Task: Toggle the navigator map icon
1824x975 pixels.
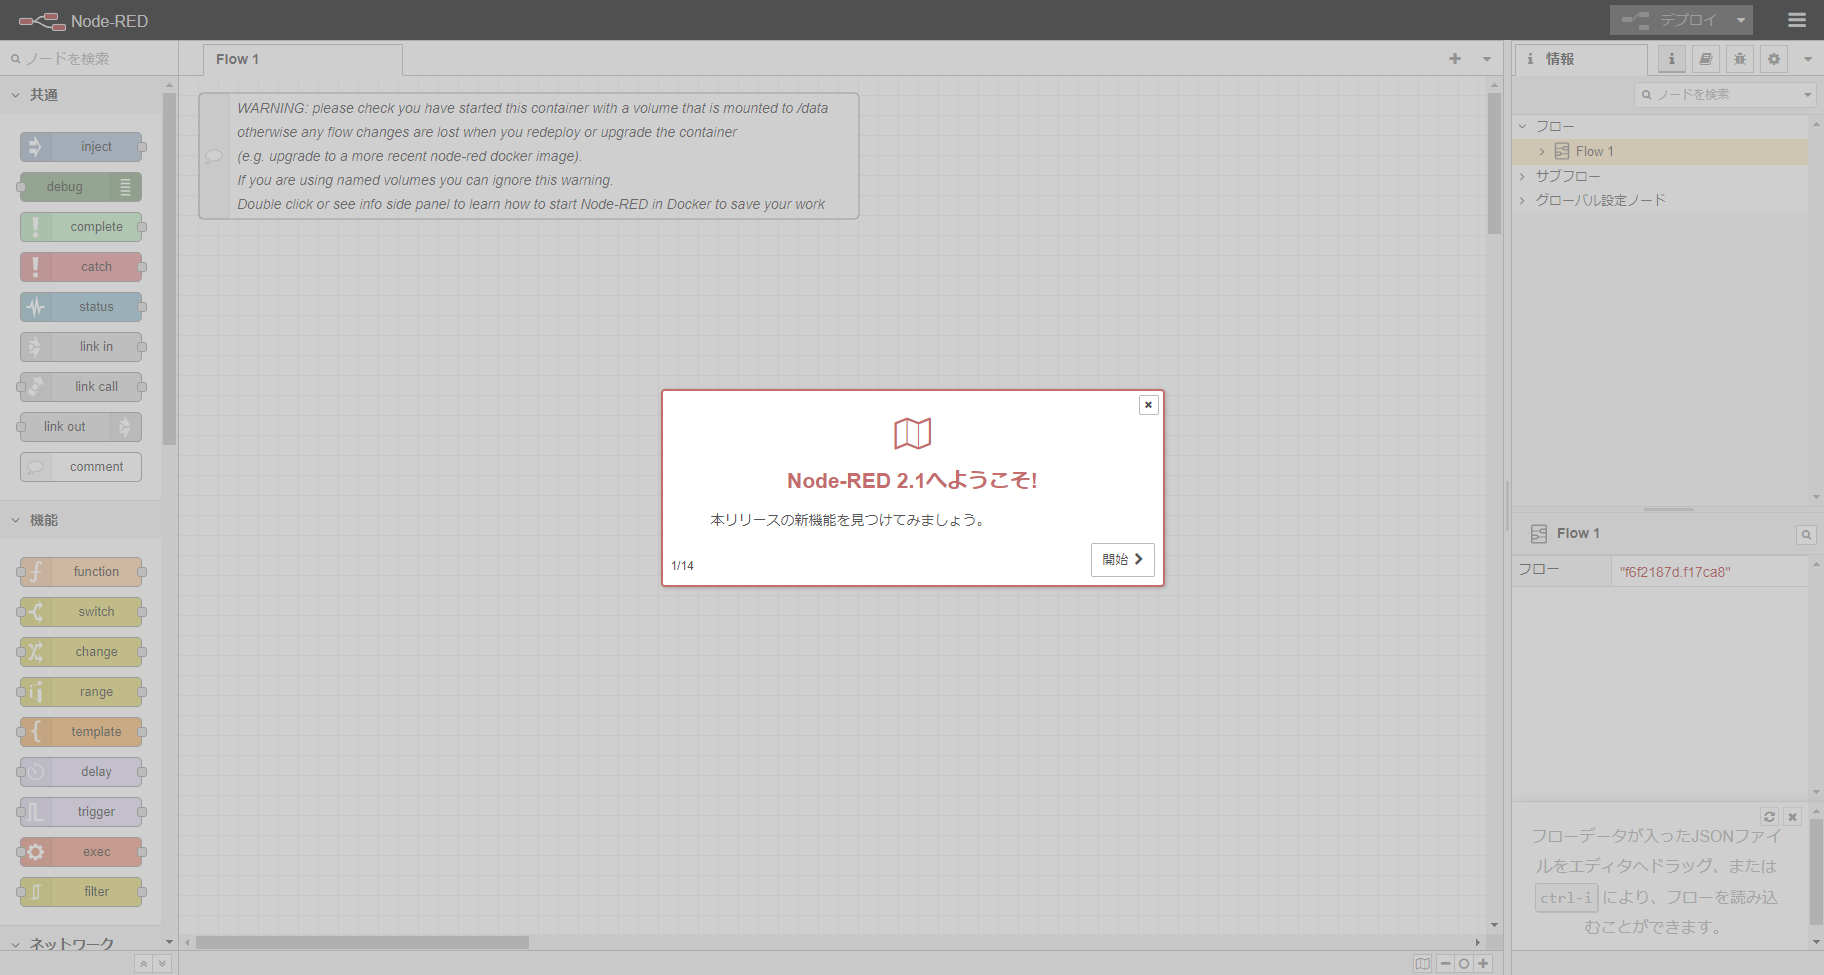Action: point(1424,963)
